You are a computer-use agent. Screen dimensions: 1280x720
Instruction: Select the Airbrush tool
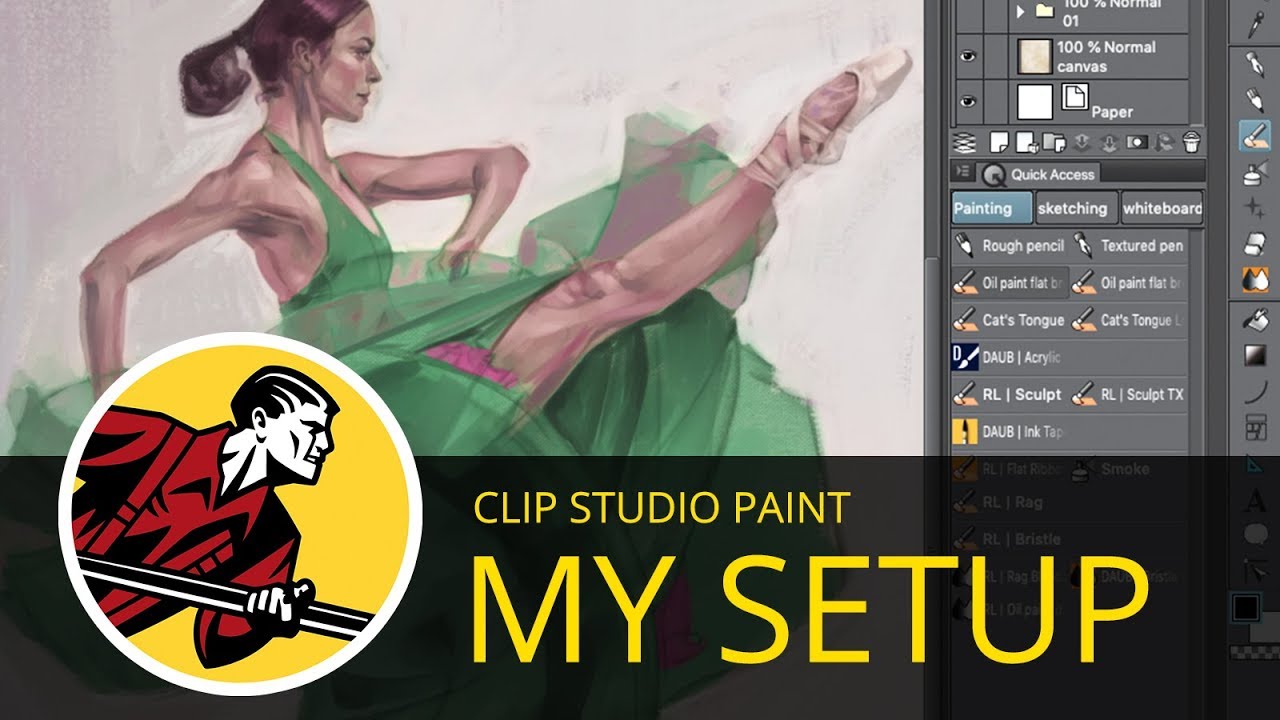[1255, 173]
